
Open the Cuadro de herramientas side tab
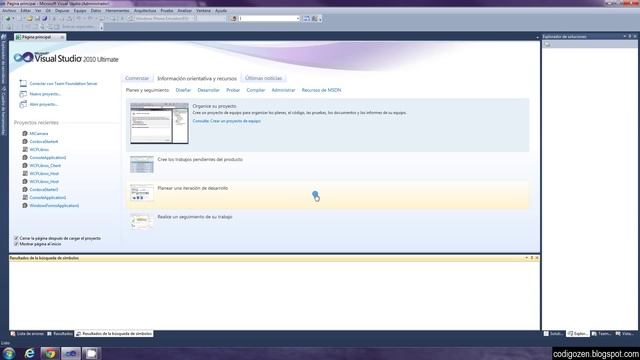coord(4,111)
